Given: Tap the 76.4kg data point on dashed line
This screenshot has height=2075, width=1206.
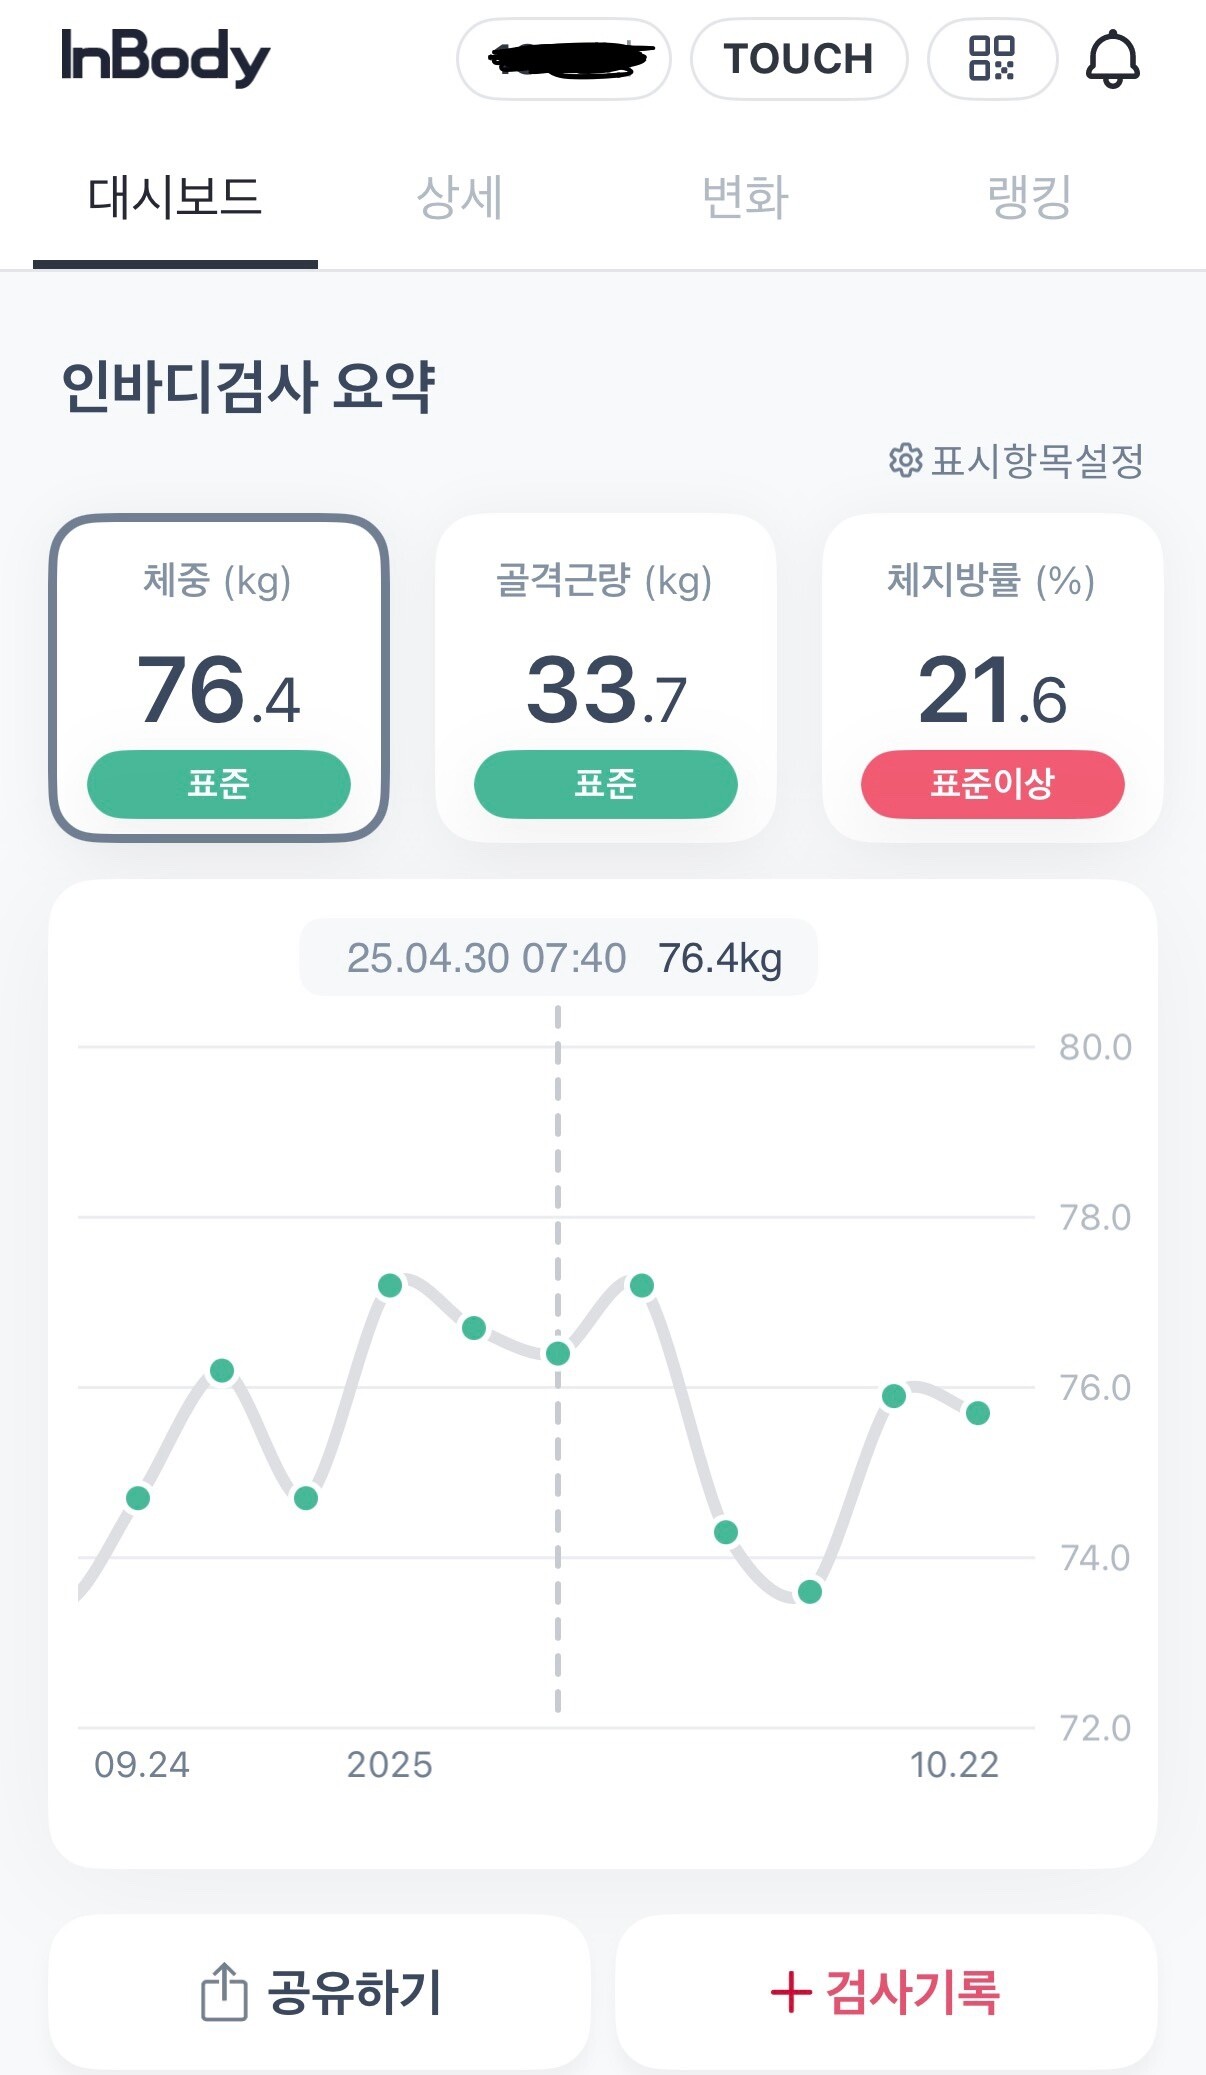Looking at the screenshot, I should 558,1353.
